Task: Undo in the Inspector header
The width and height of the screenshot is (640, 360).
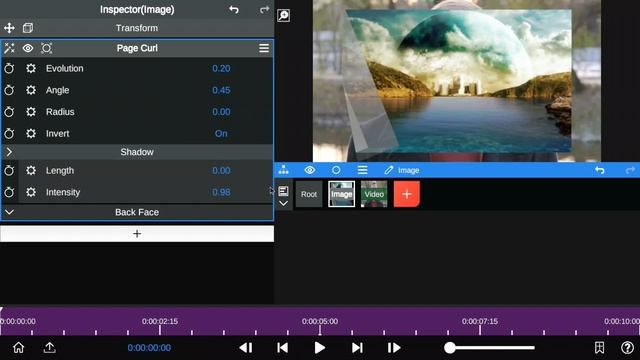Action: pos(234,9)
